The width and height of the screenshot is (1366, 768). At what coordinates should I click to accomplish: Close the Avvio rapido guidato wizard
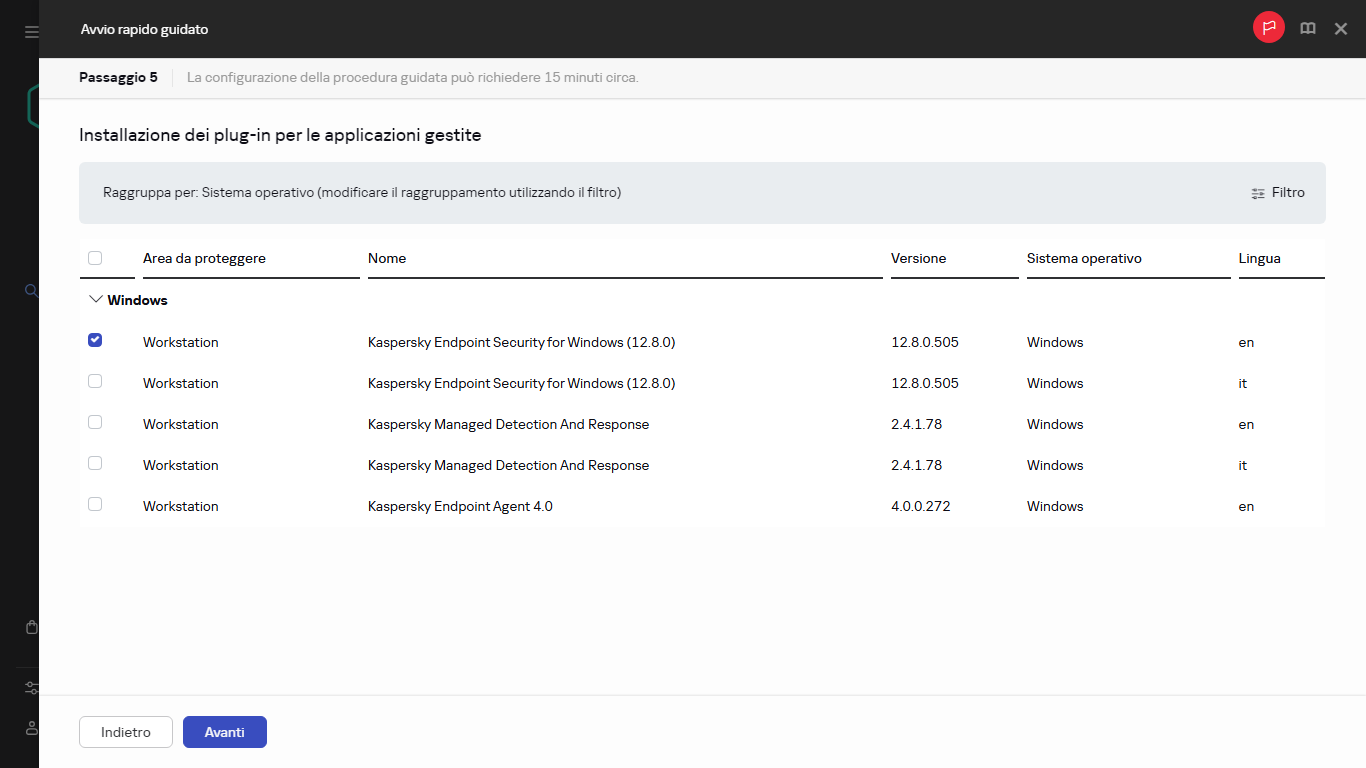(1340, 28)
